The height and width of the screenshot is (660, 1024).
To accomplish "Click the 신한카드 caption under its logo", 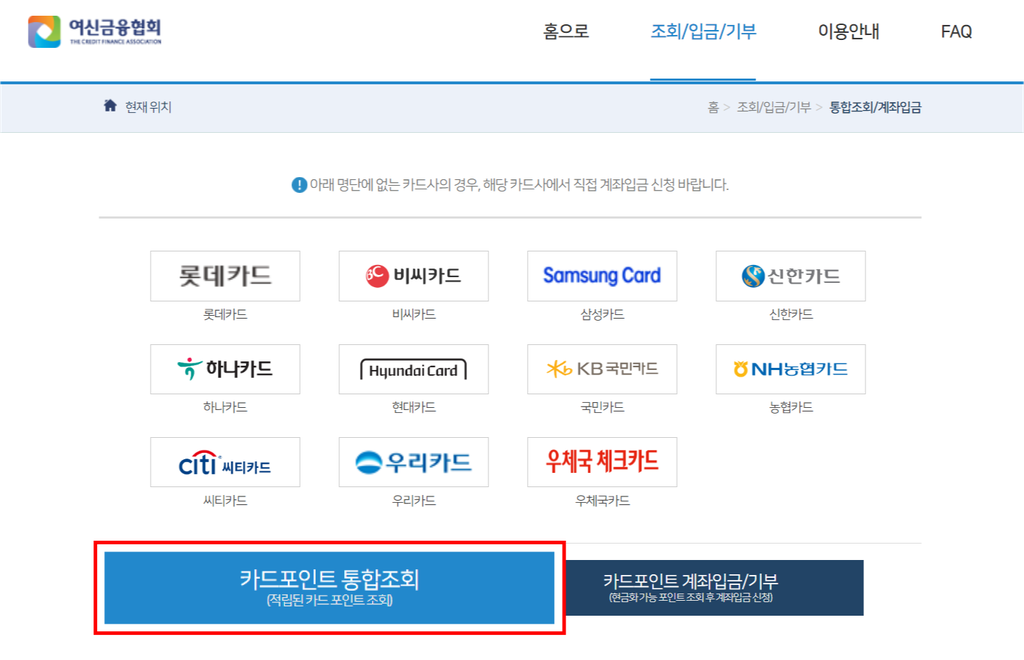I will coord(791,315).
